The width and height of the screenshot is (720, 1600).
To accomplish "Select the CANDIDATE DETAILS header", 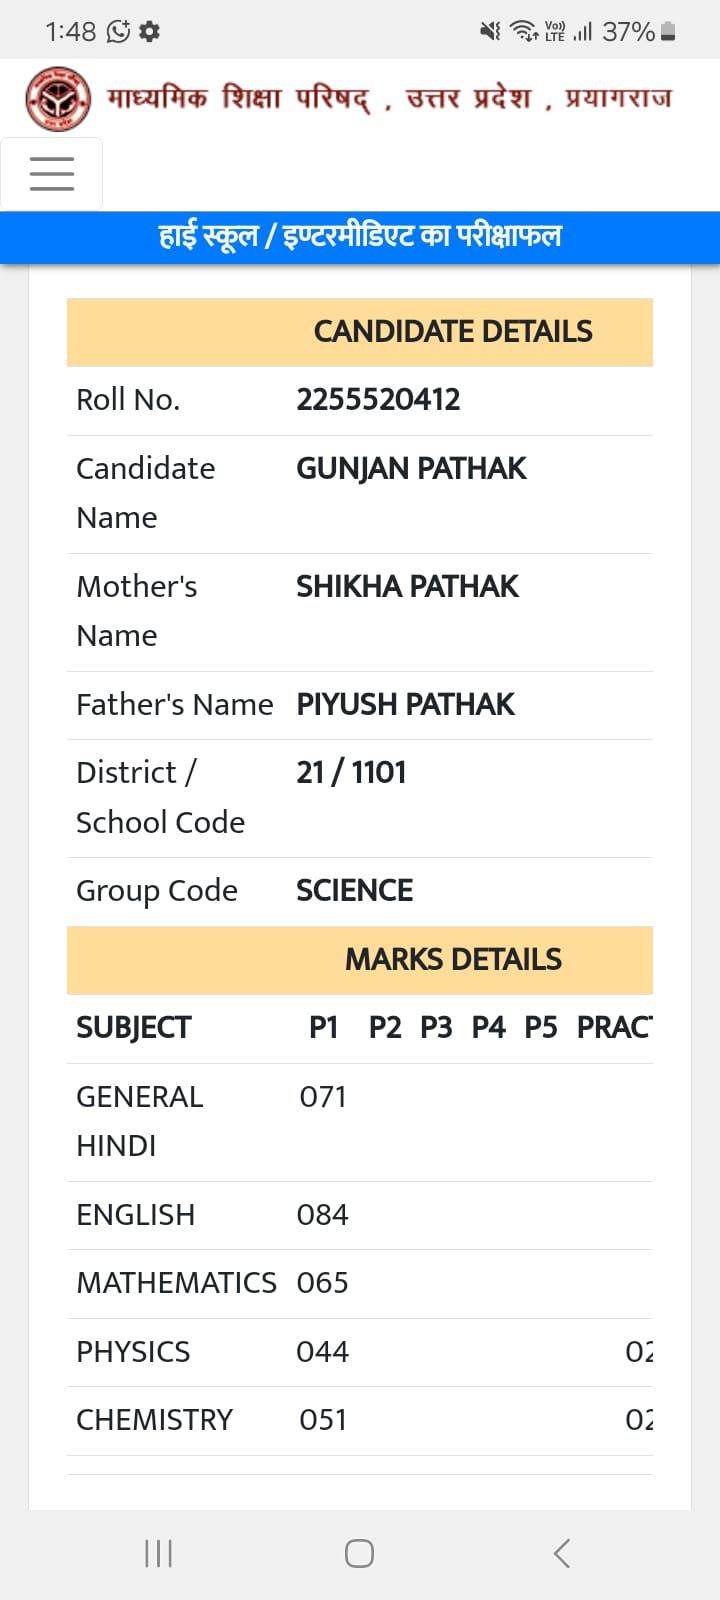I will coord(360,332).
